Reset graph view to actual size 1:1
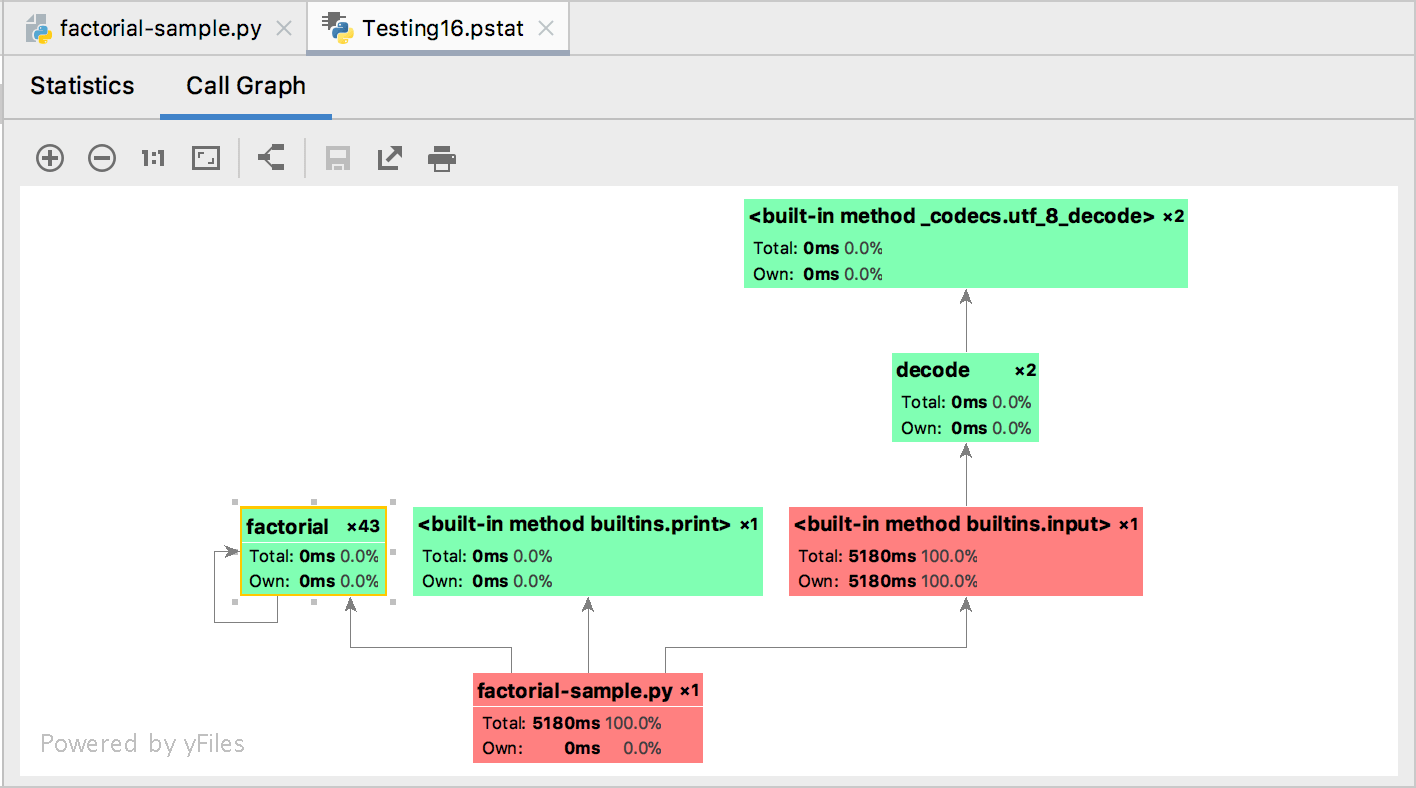The width and height of the screenshot is (1416, 788). [x=152, y=158]
